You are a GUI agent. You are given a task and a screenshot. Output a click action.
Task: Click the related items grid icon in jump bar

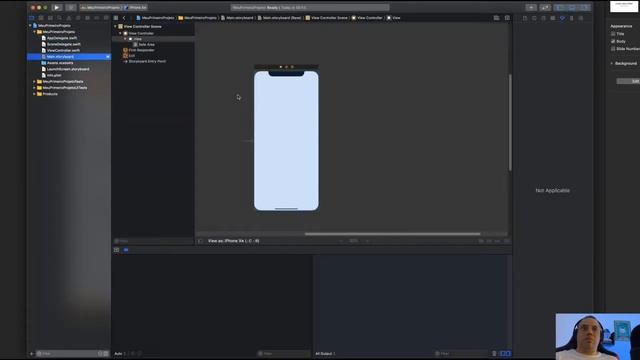tap(116, 18)
